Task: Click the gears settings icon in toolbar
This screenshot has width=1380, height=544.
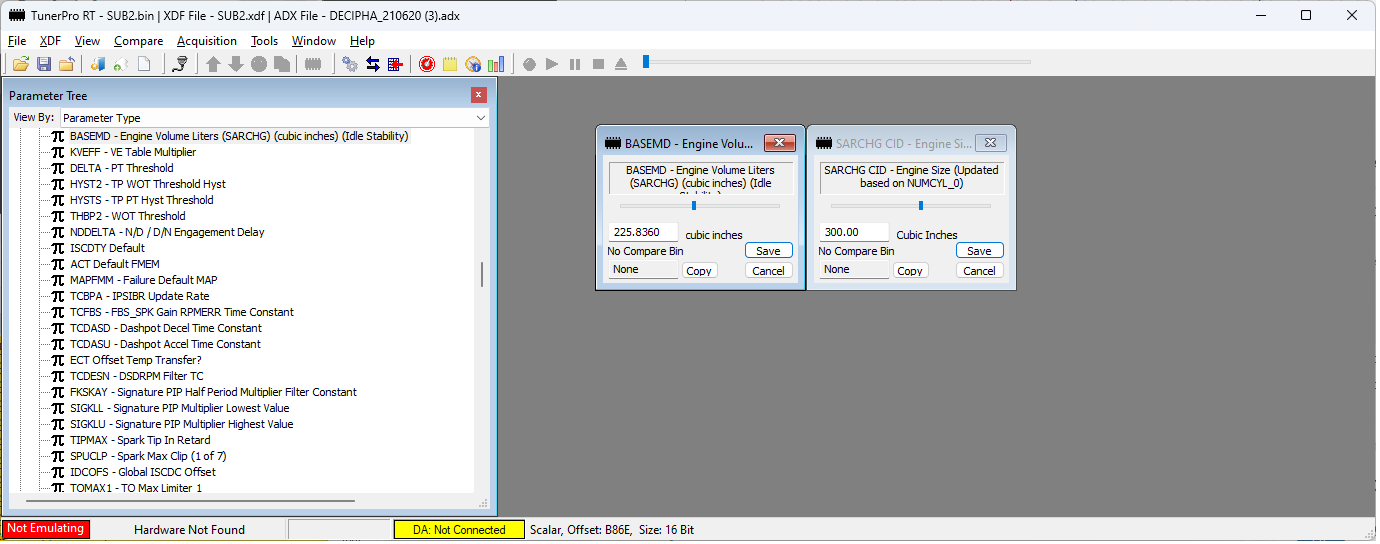Action: coord(350,64)
